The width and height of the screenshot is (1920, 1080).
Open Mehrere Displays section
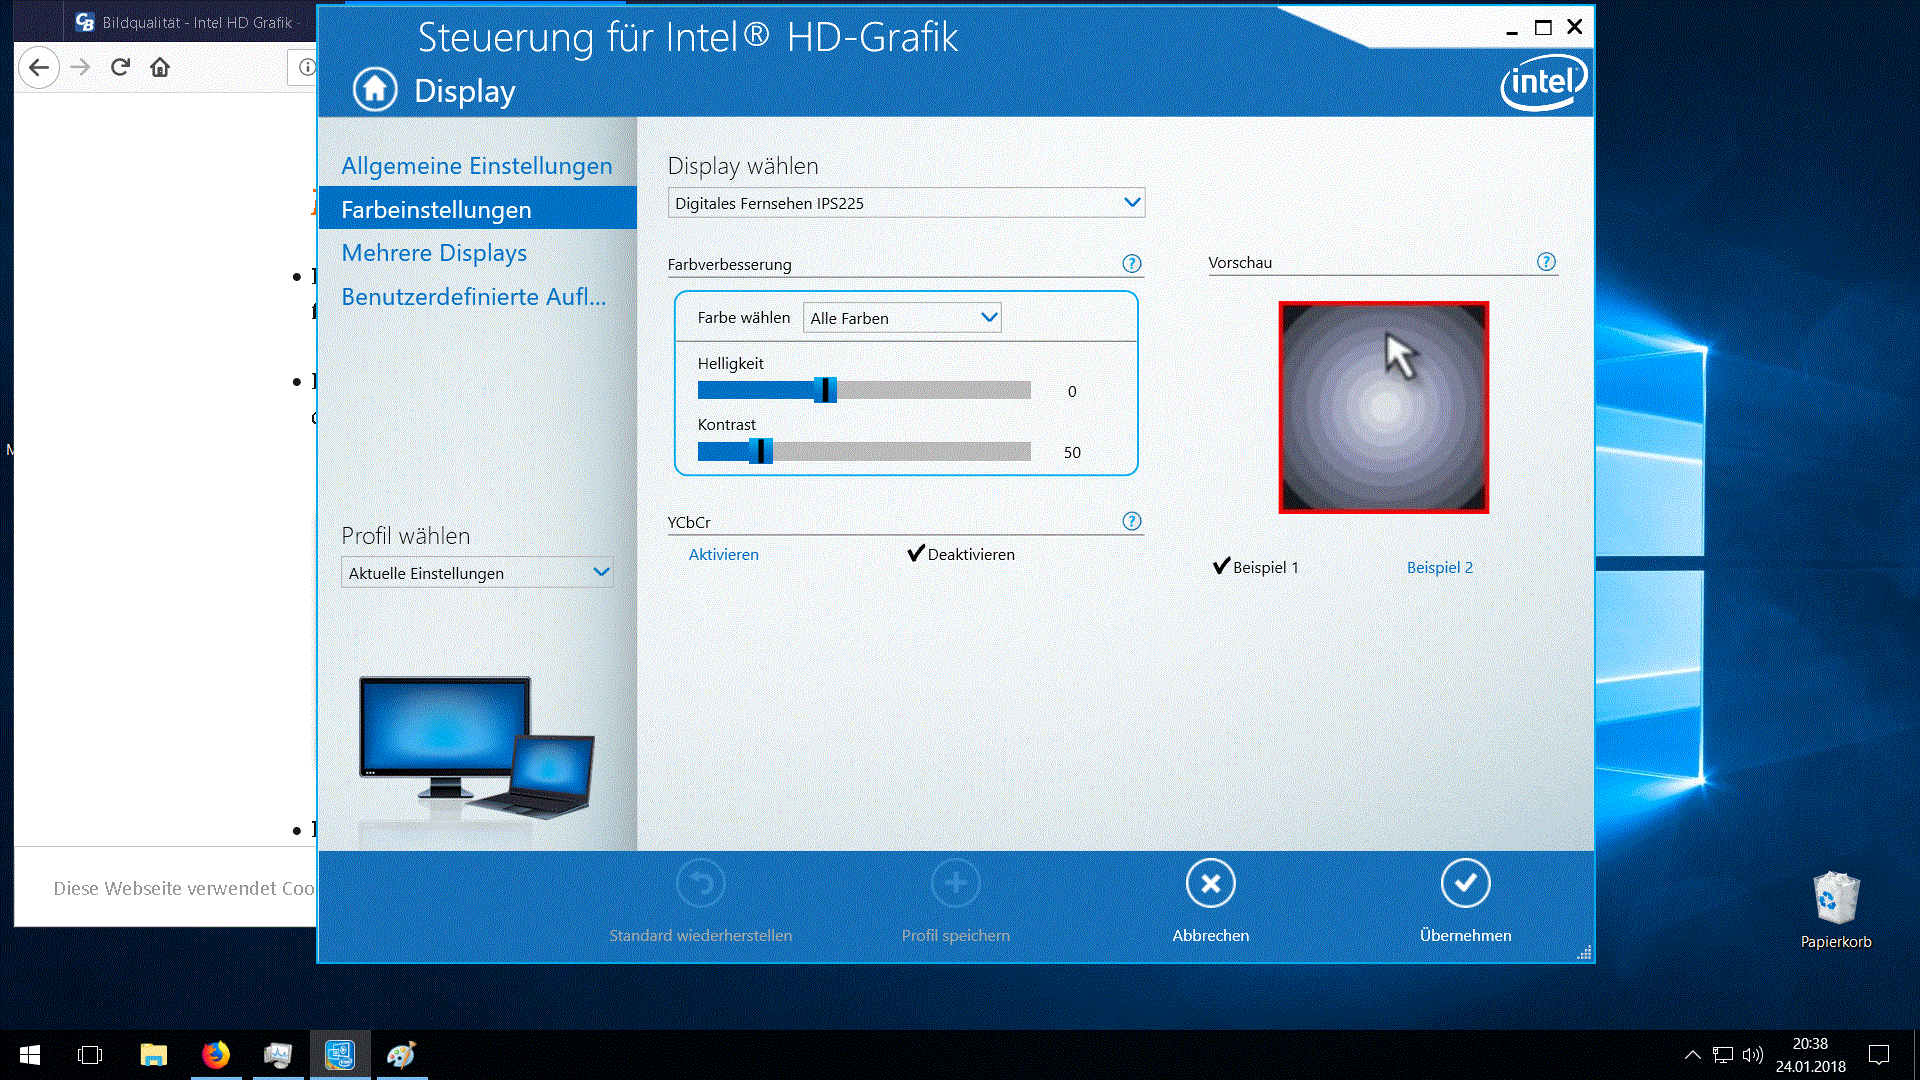(x=434, y=253)
